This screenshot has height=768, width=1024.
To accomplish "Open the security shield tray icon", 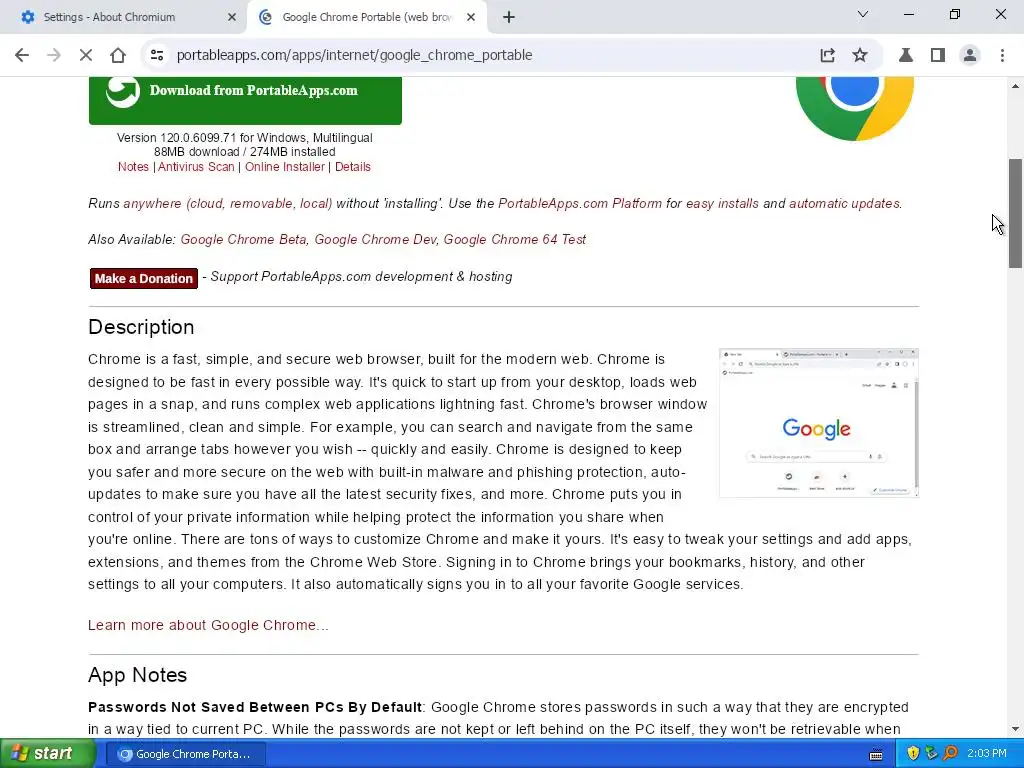I will [913, 754].
